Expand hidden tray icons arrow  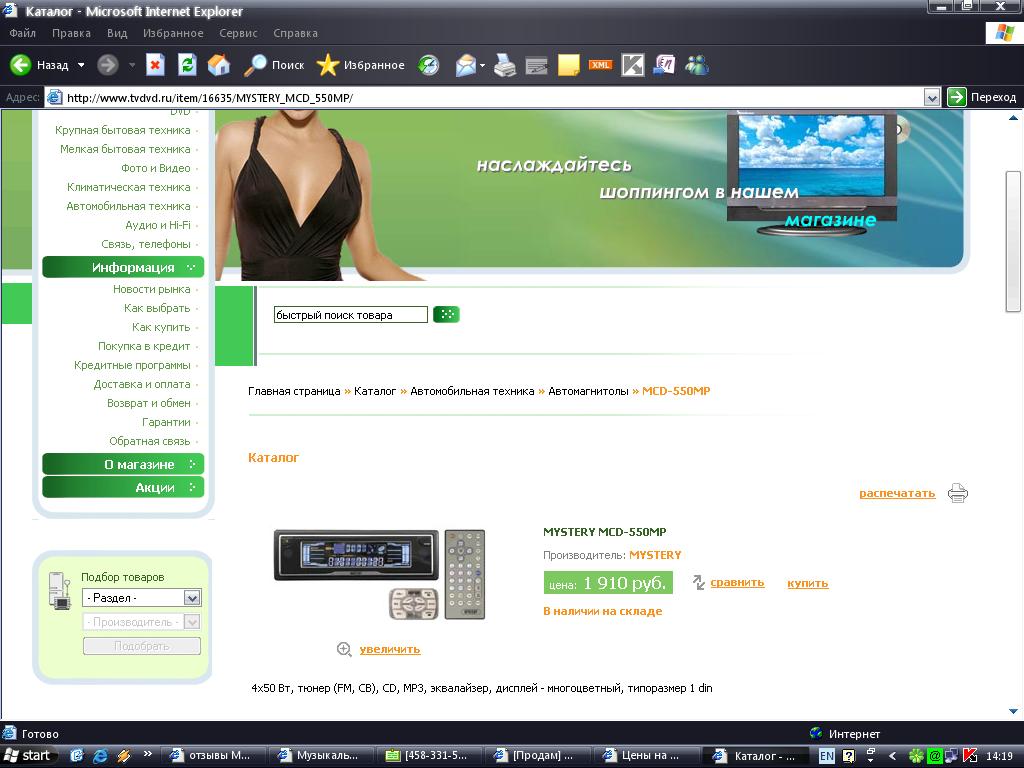point(893,756)
